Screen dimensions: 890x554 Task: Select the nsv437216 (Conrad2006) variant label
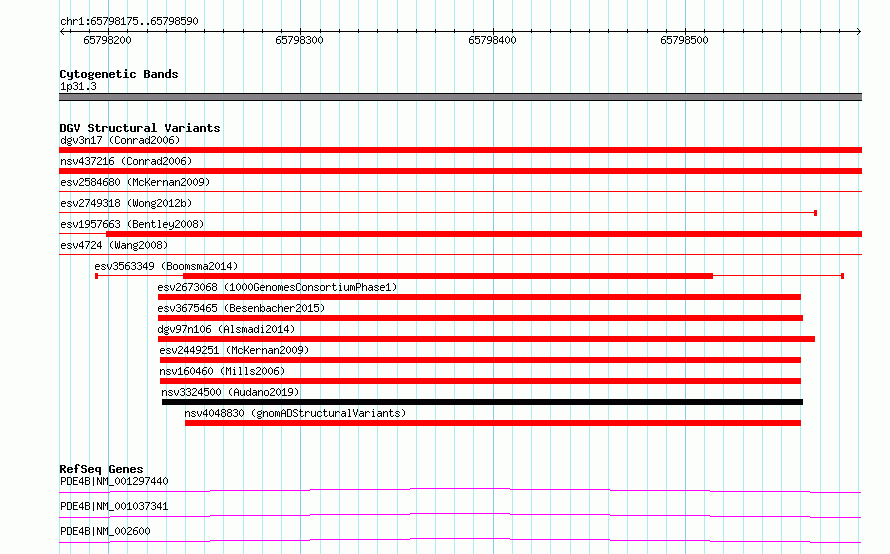click(126, 161)
